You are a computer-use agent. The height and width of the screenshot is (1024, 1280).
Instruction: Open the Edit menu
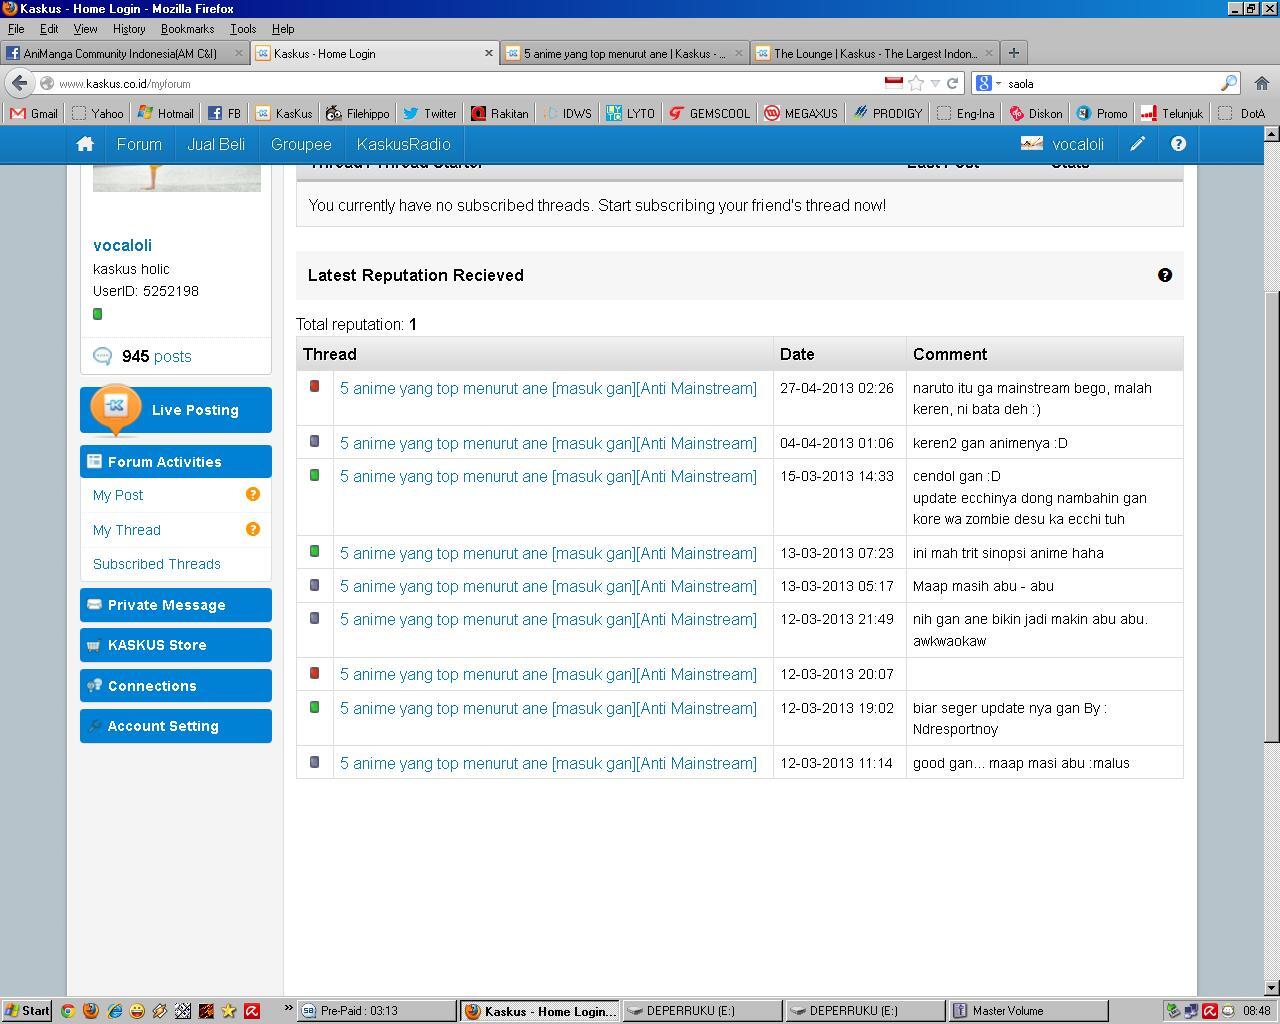click(x=49, y=29)
